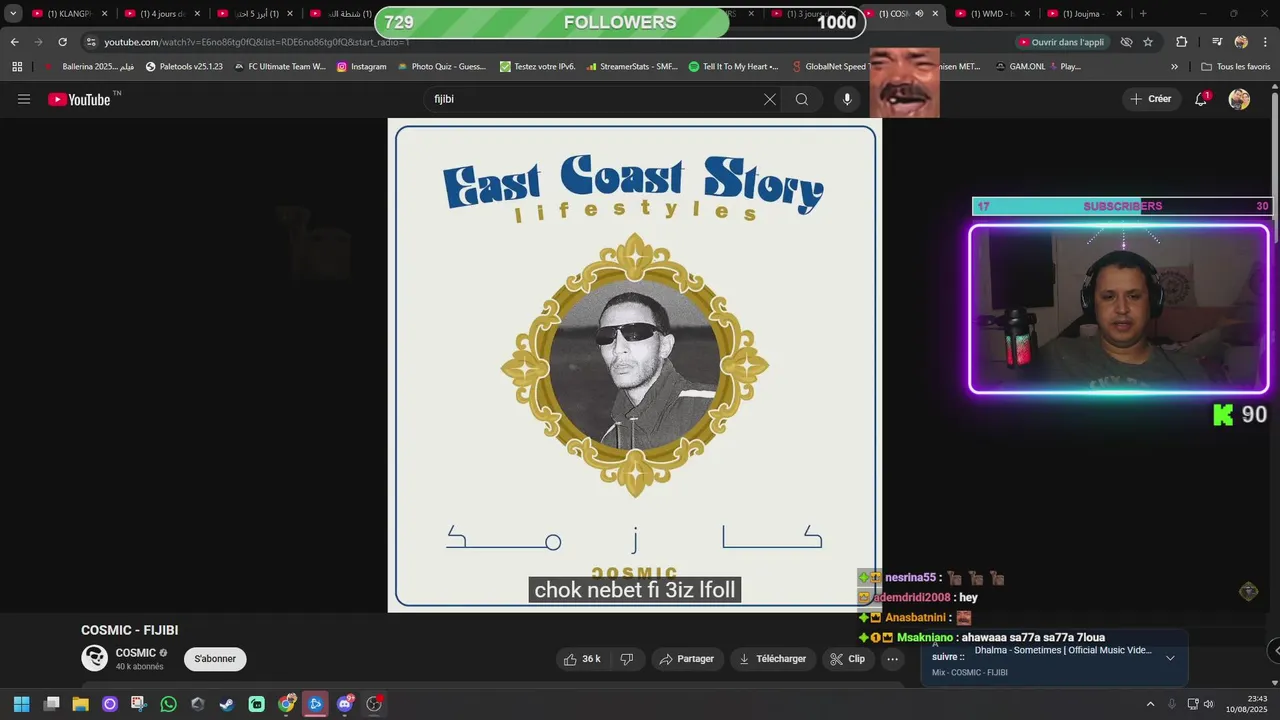Viewport: 1280px width, 720px height.
Task: Mute the playing COSMIC tab speaker icon
Action: point(919,14)
